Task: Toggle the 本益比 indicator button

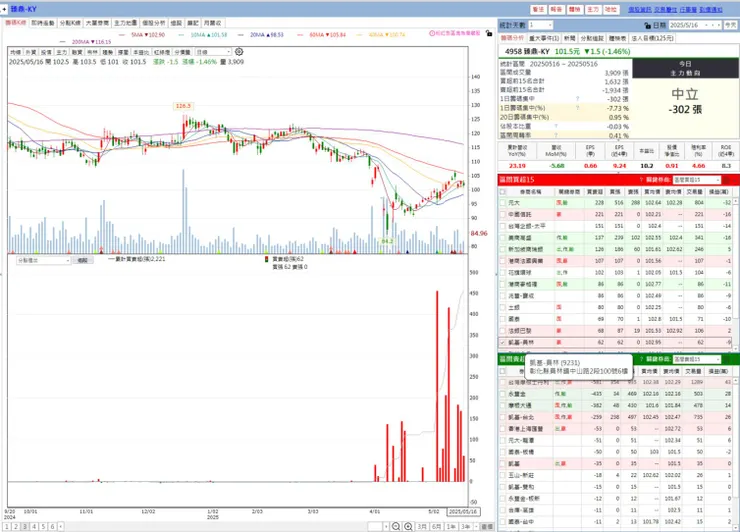Action: pos(139,52)
